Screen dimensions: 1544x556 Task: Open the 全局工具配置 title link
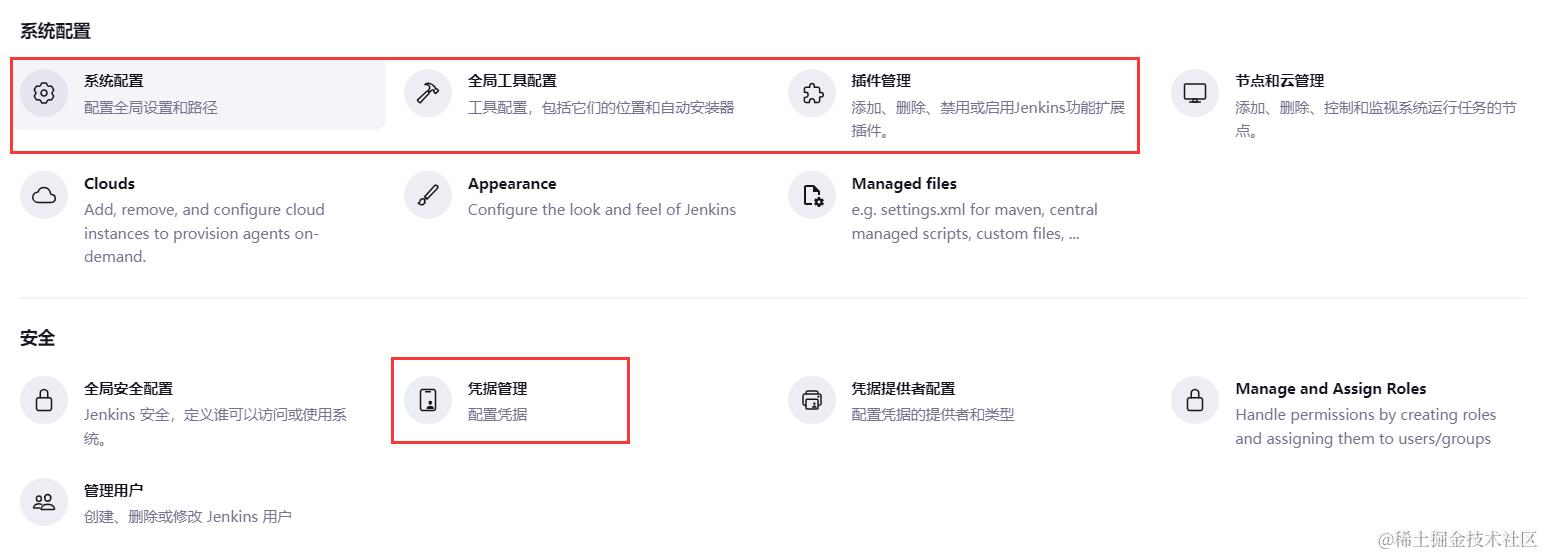[x=512, y=81]
